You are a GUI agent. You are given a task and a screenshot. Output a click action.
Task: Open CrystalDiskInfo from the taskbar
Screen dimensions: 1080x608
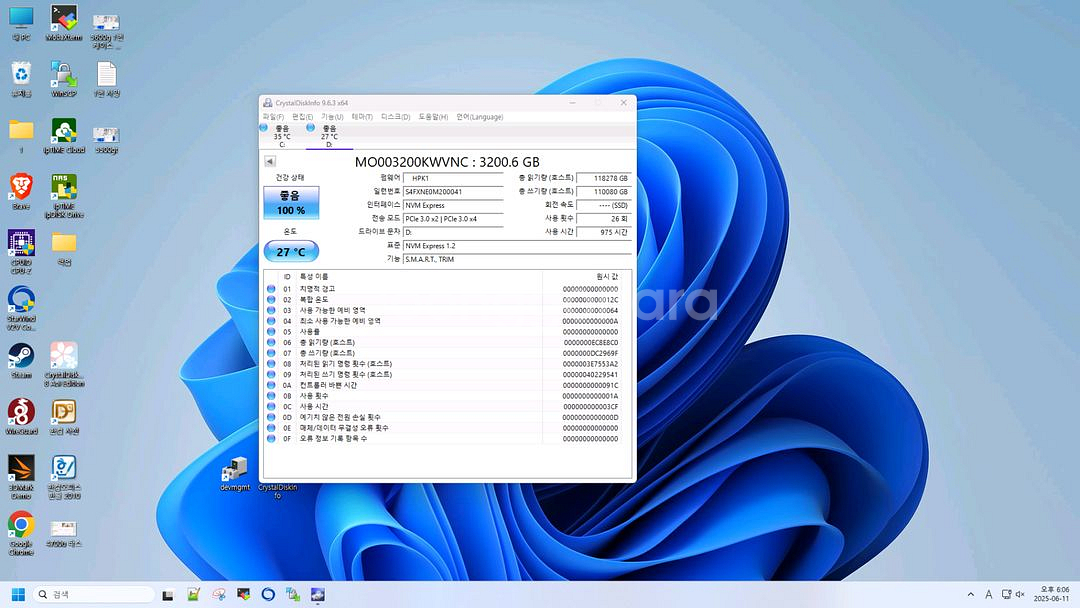(318, 595)
